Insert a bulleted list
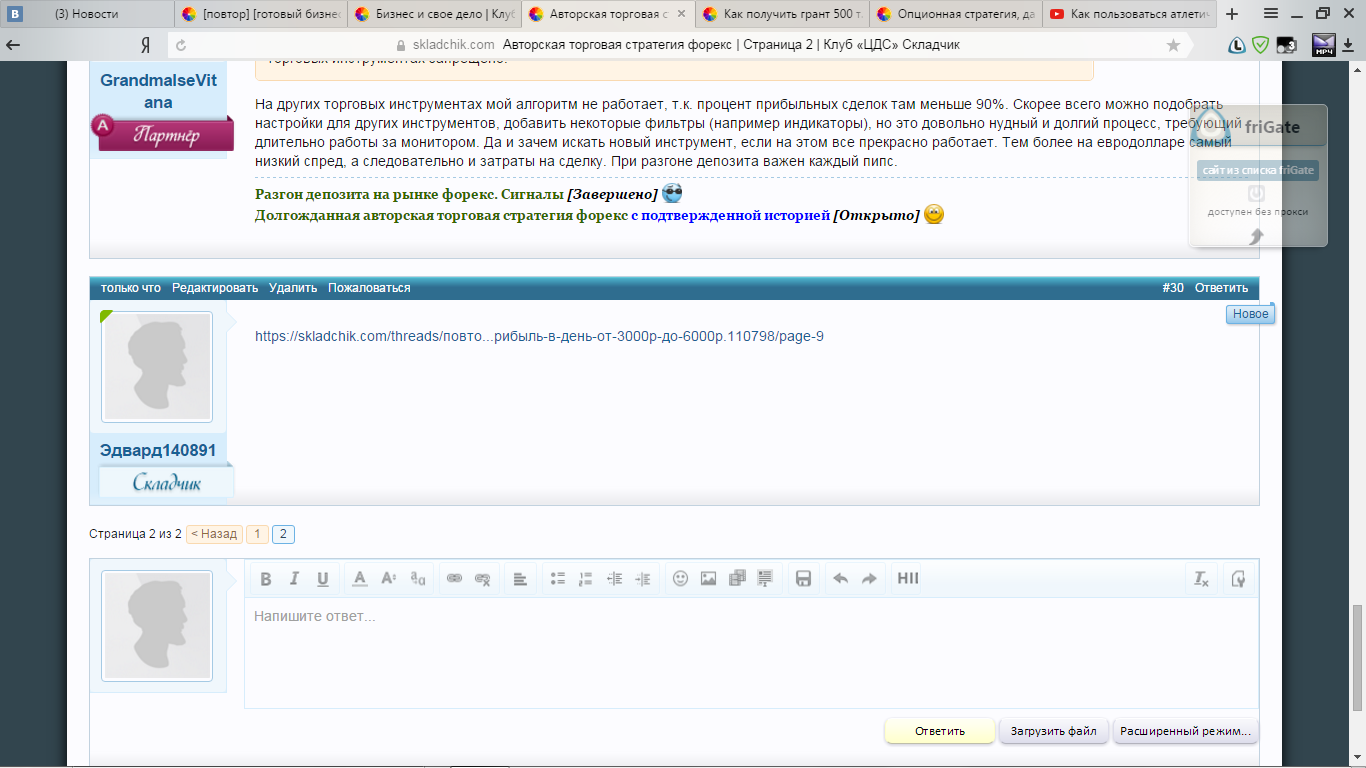This screenshot has width=1366, height=768. point(558,579)
